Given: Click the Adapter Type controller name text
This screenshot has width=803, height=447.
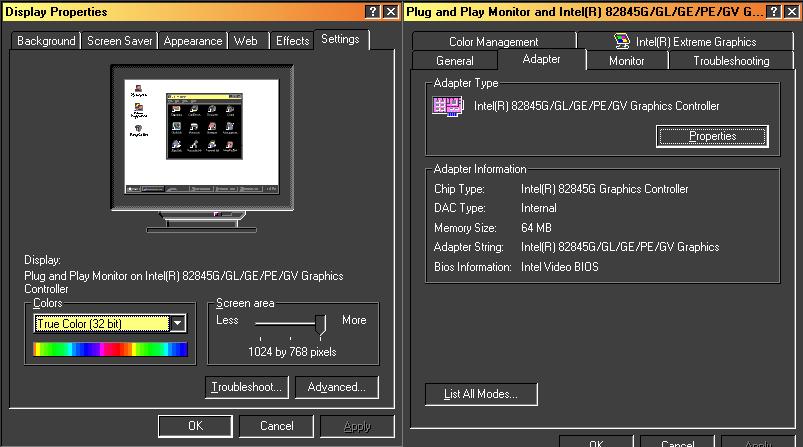Looking at the screenshot, I should (x=597, y=106).
